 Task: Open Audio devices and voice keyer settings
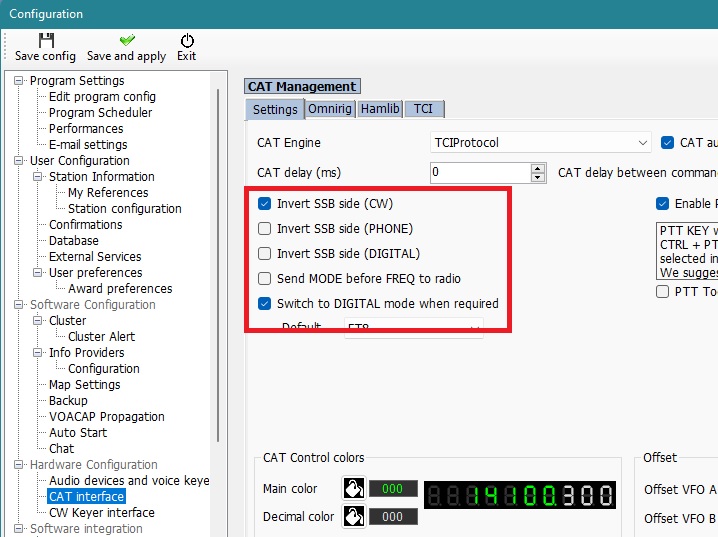point(129,481)
